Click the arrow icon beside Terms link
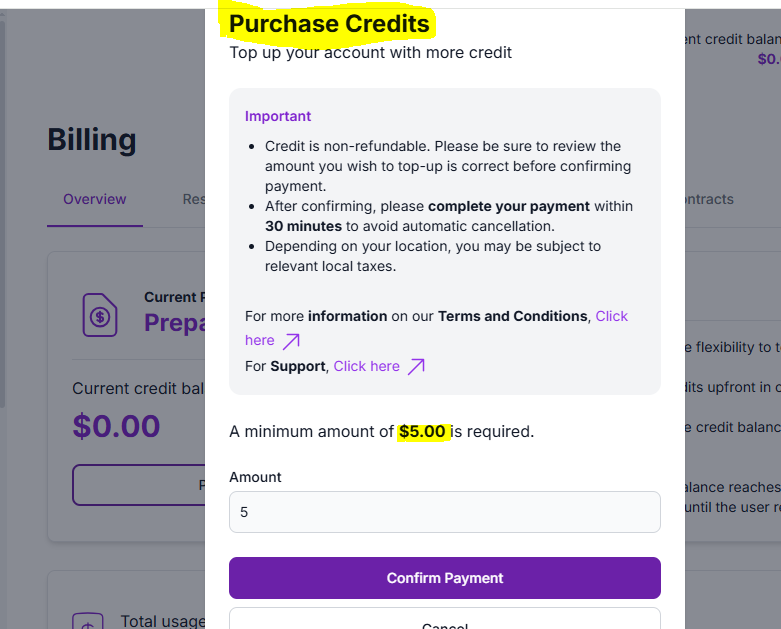 coord(290,341)
